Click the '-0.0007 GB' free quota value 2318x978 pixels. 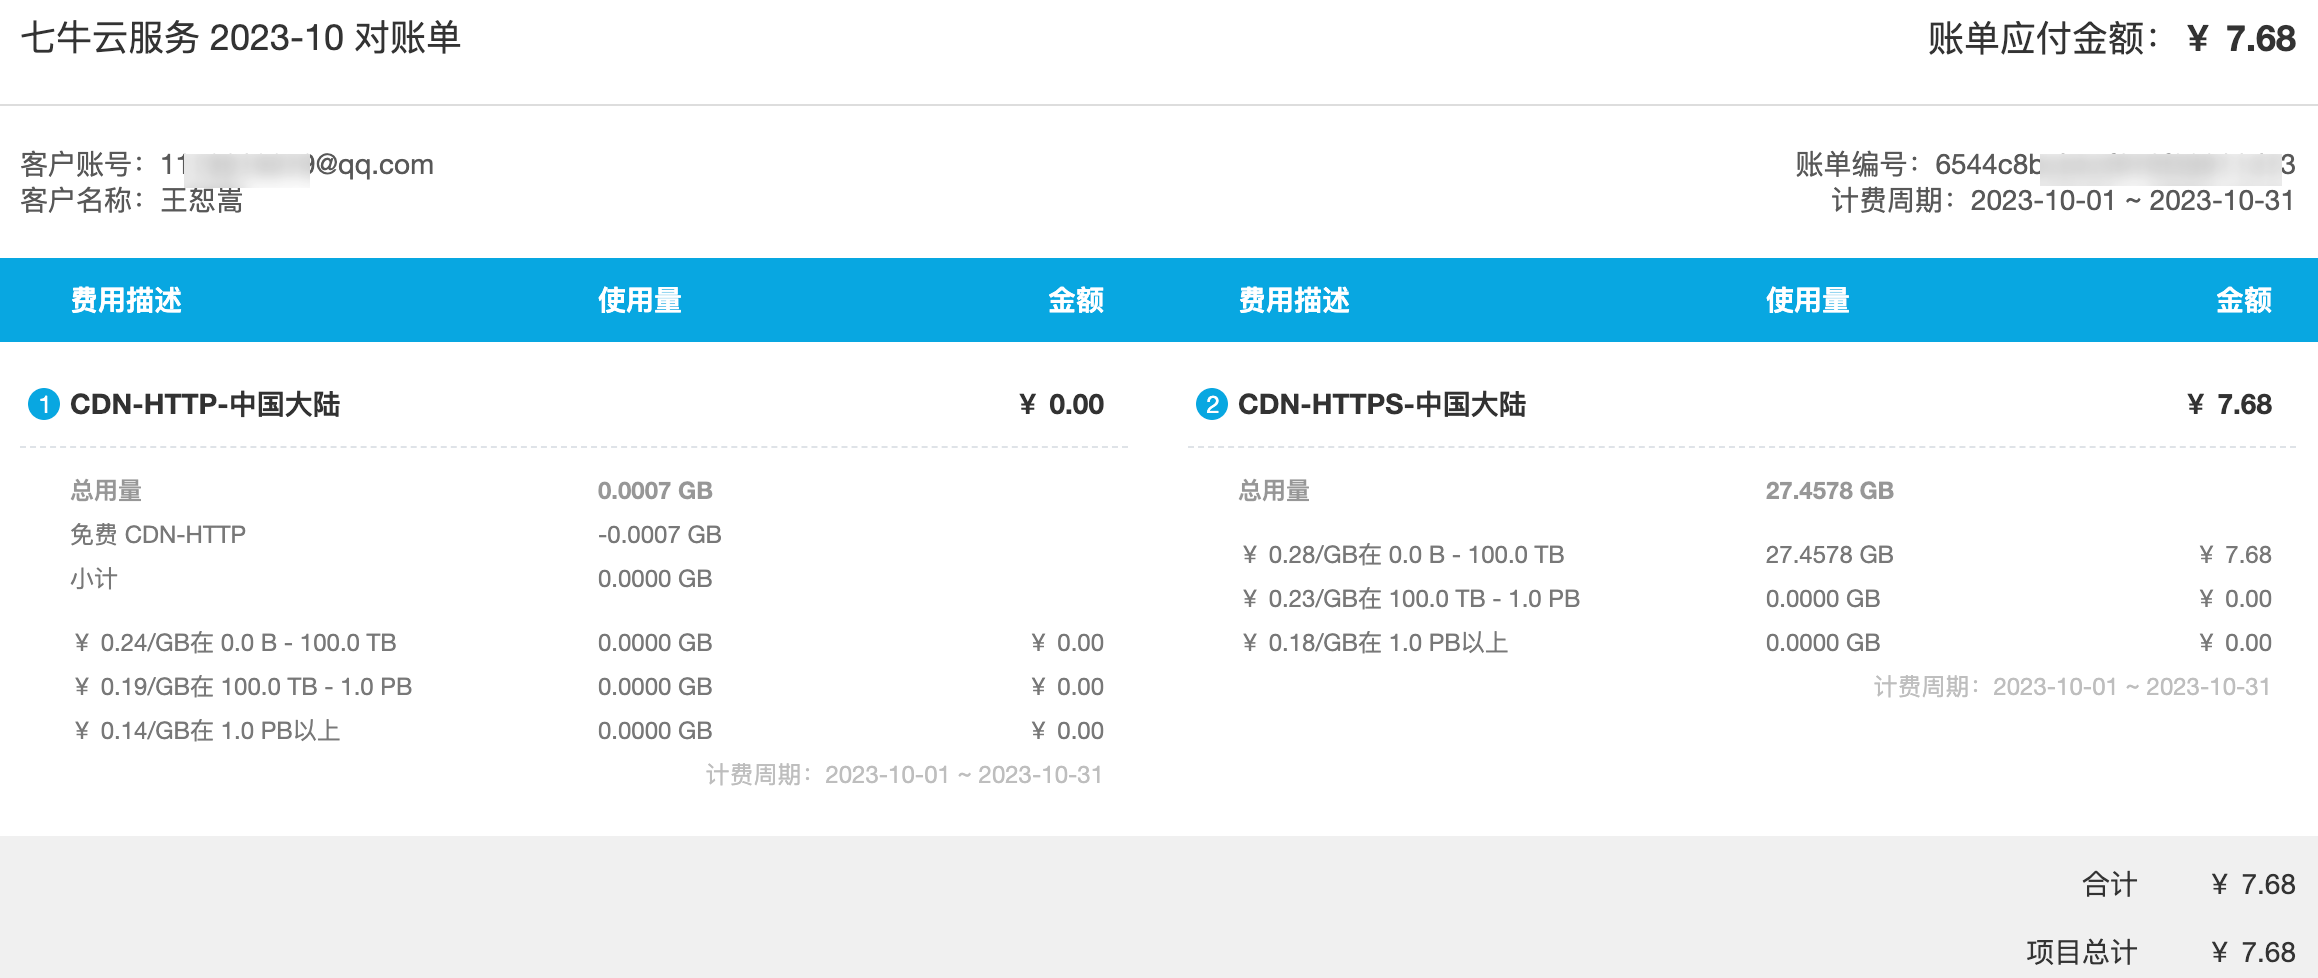pos(660,534)
